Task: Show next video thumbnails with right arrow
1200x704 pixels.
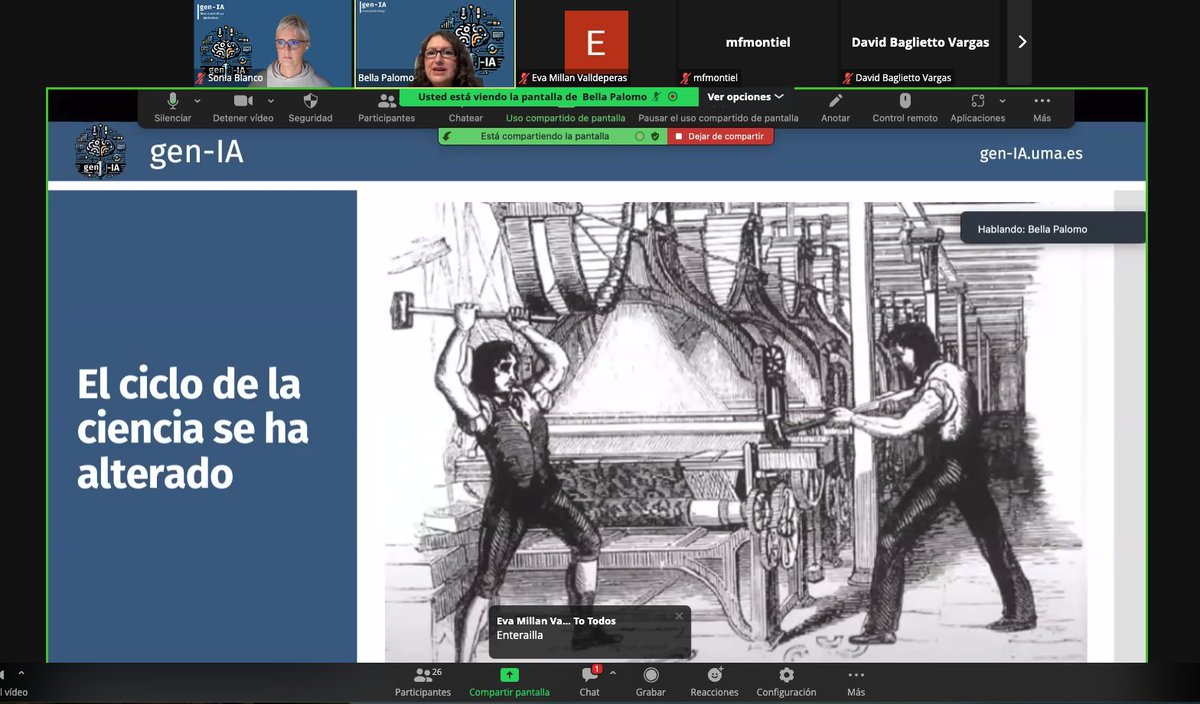Action: 1021,42
